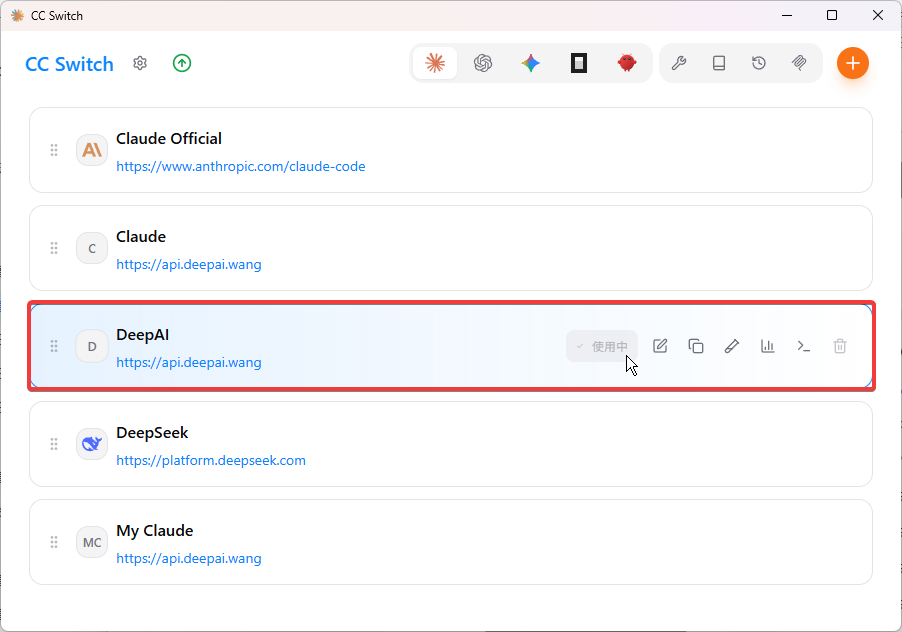This screenshot has width=902, height=632.
Task: Close the CC Switch window
Action: click(x=878, y=16)
